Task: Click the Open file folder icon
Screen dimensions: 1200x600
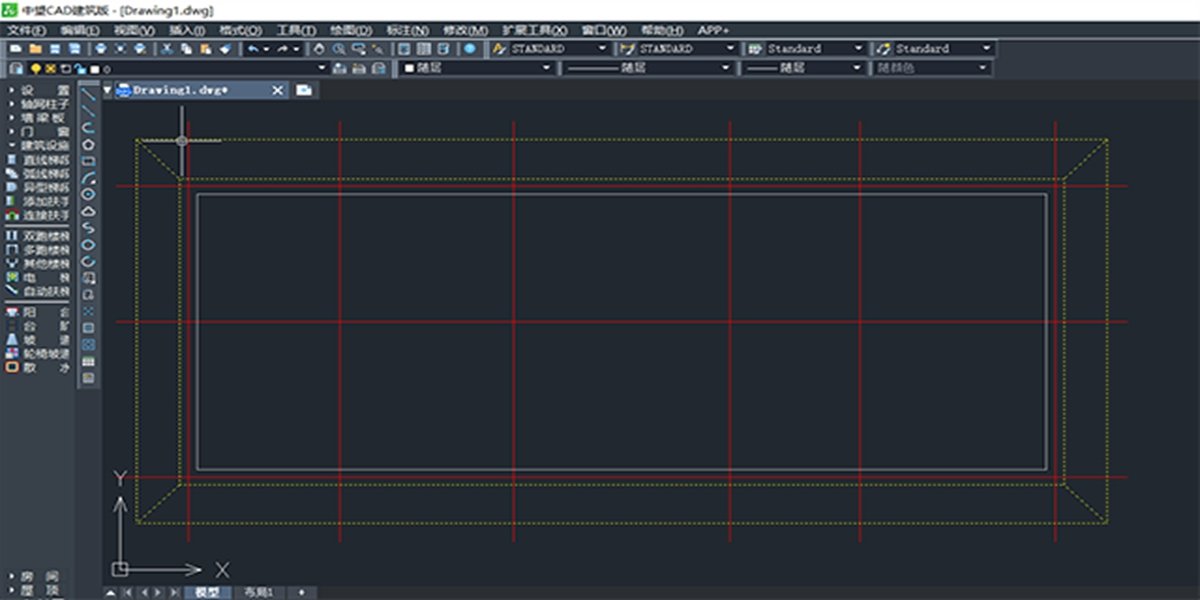Action: [35, 48]
